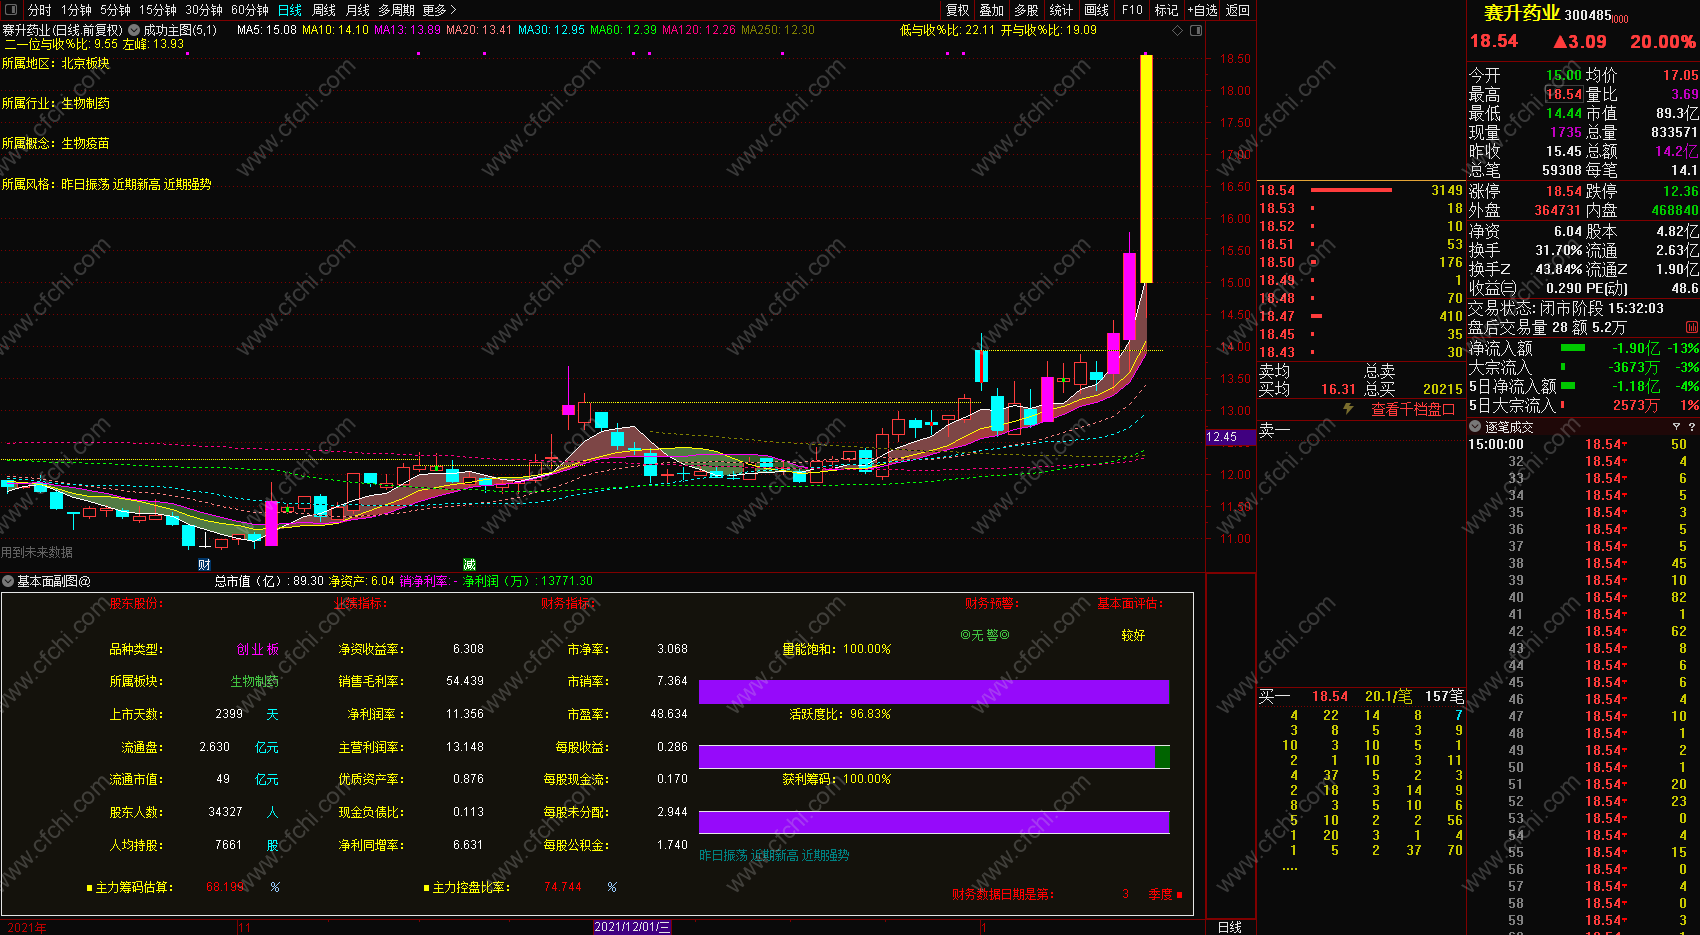
Task: Select the 15分钟 period
Action: [158, 10]
